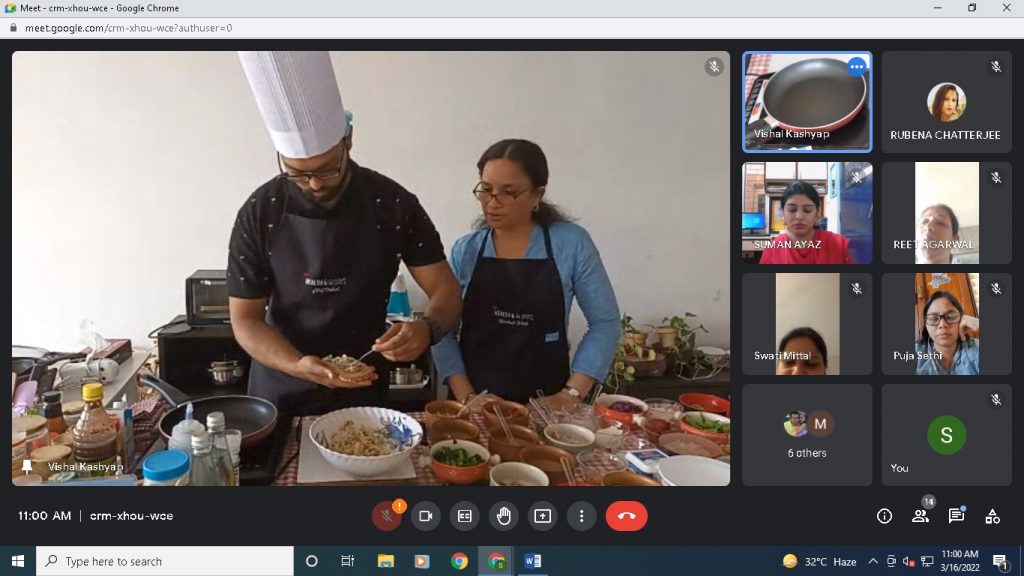1024x576 pixels.
Task: Toggle the camera on or off
Action: point(425,516)
